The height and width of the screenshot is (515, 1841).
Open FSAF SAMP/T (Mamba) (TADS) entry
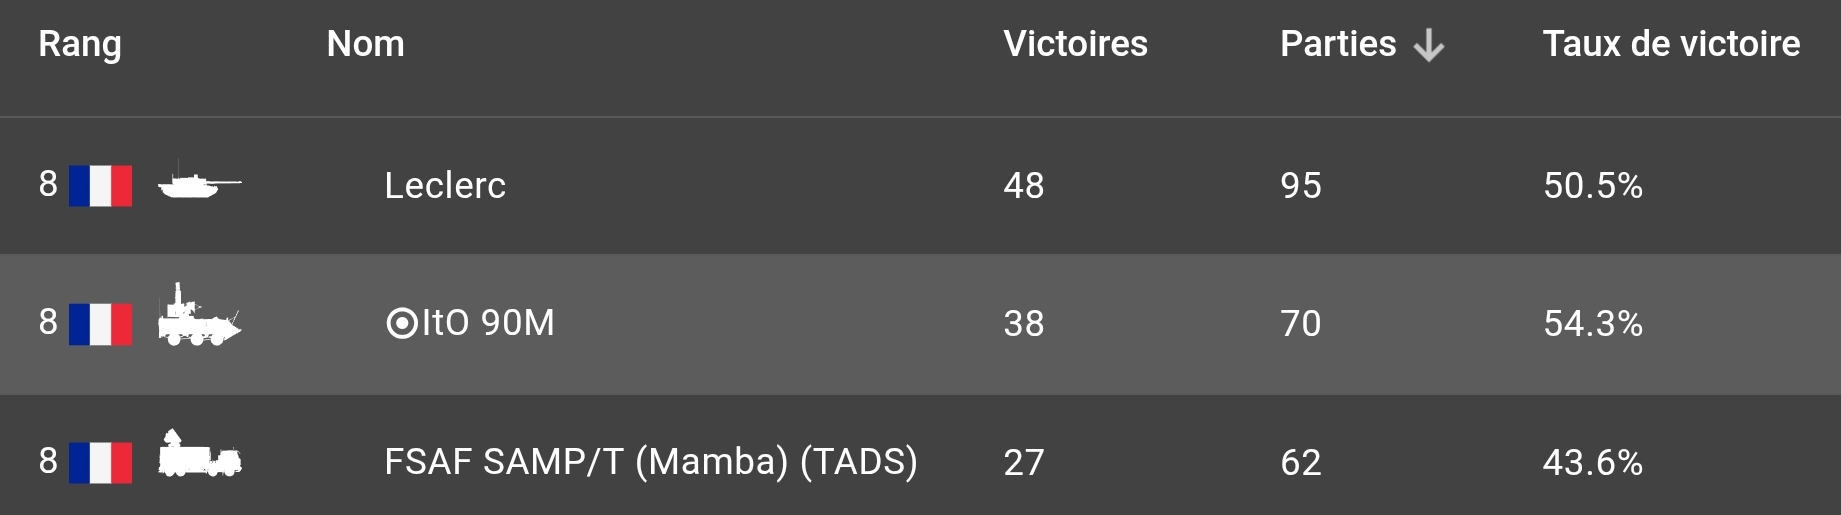tap(650, 461)
